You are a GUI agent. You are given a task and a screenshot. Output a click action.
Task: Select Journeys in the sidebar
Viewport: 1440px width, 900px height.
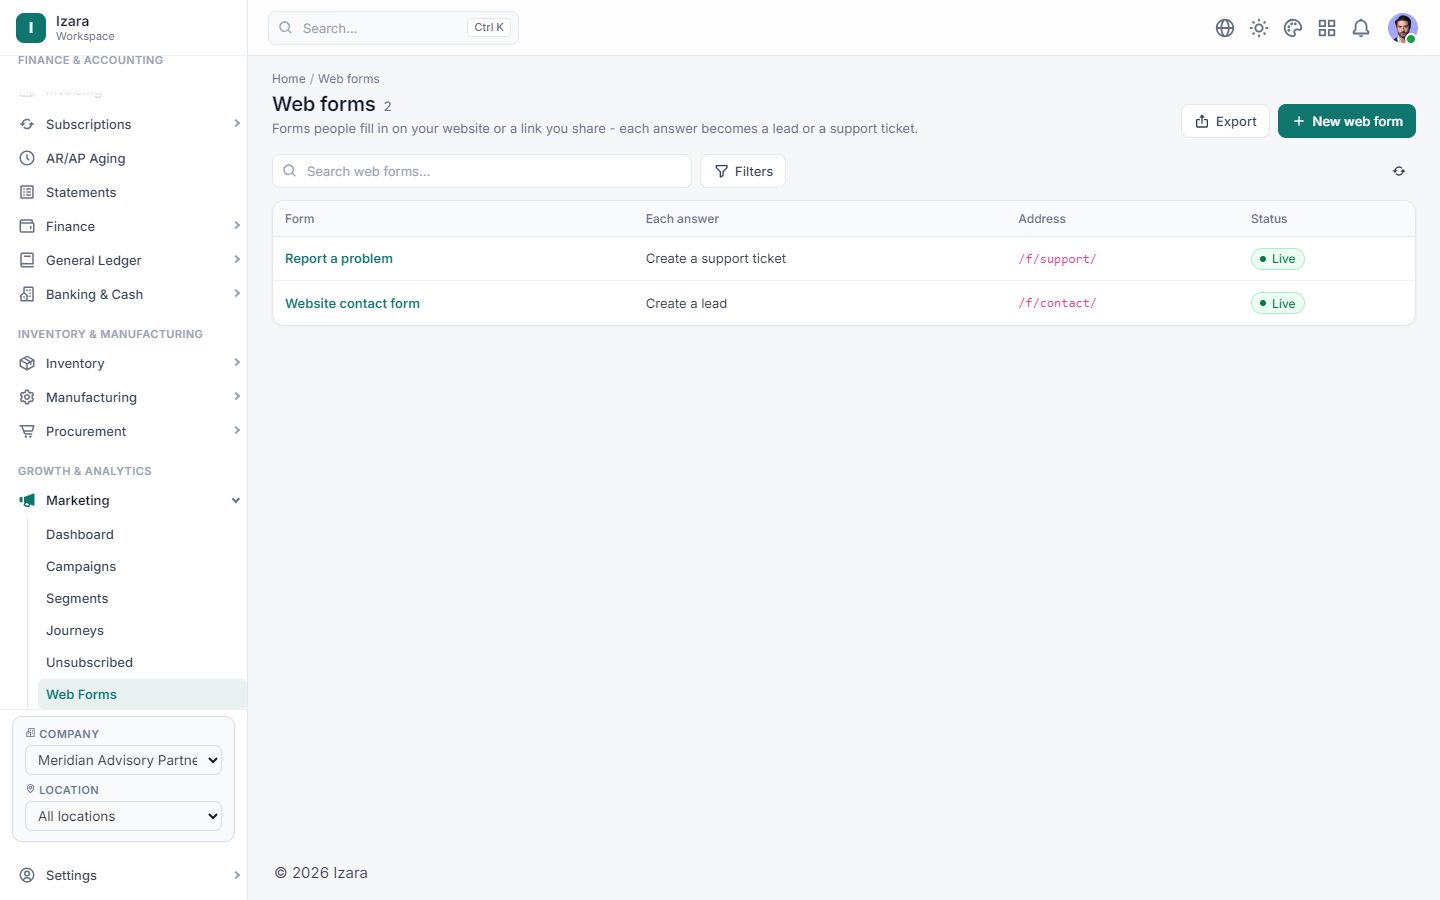click(75, 630)
